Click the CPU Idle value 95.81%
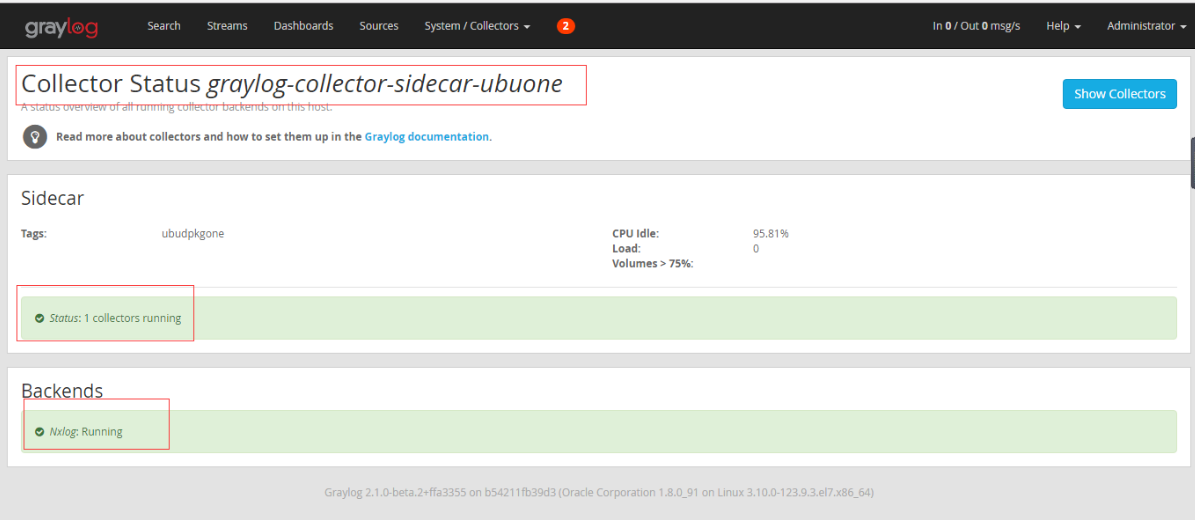Image resolution: width=1195 pixels, height=520 pixels. [x=771, y=233]
